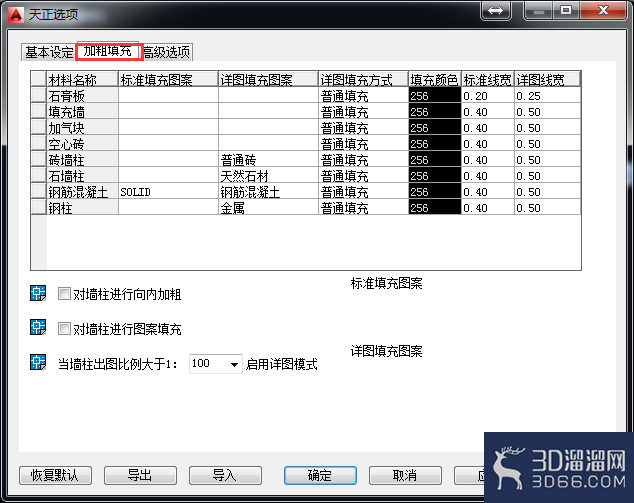
Task: Click 普通填充 cell in 石膏板 row
Action: point(363,96)
